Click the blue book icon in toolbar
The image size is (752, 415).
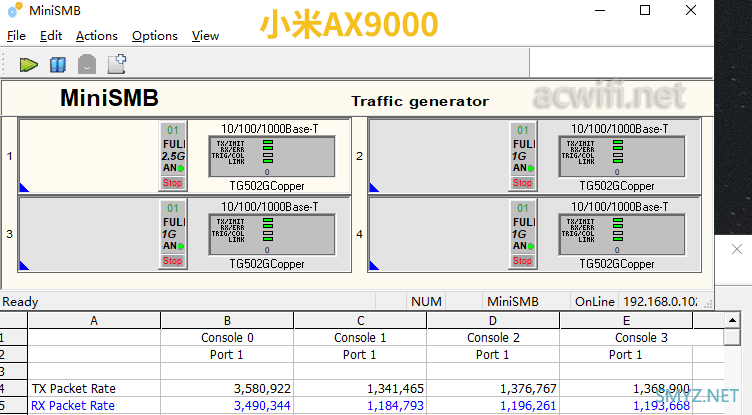tap(58, 64)
